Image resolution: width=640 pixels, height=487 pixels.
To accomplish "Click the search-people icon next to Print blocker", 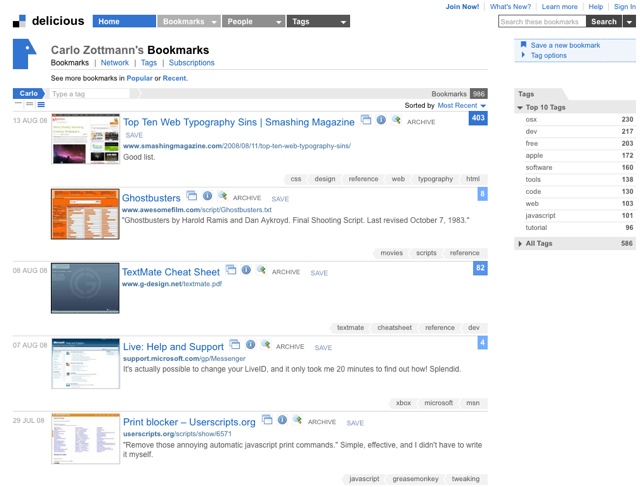I will click(297, 420).
